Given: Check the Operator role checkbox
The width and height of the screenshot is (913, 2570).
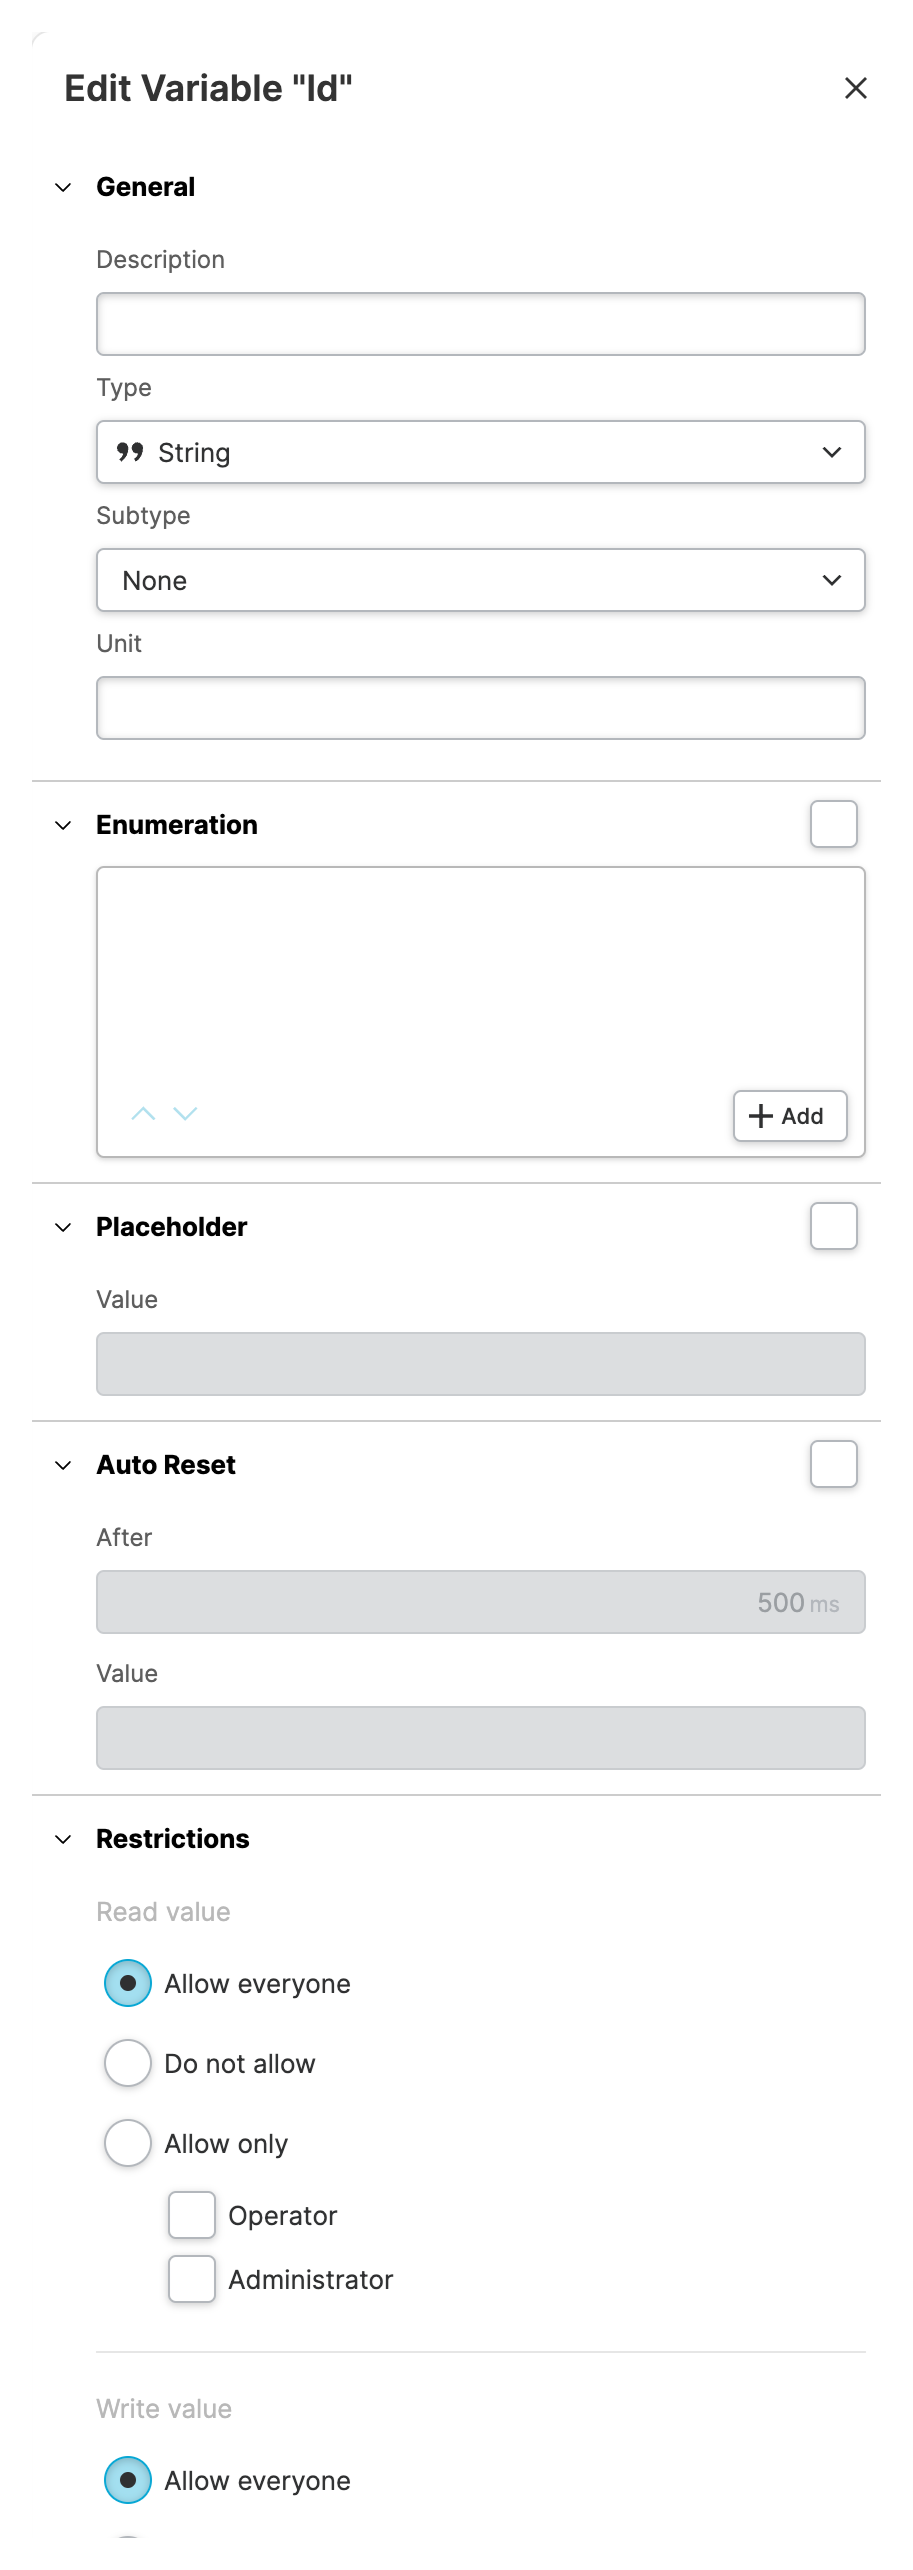Looking at the screenshot, I should 192,2215.
